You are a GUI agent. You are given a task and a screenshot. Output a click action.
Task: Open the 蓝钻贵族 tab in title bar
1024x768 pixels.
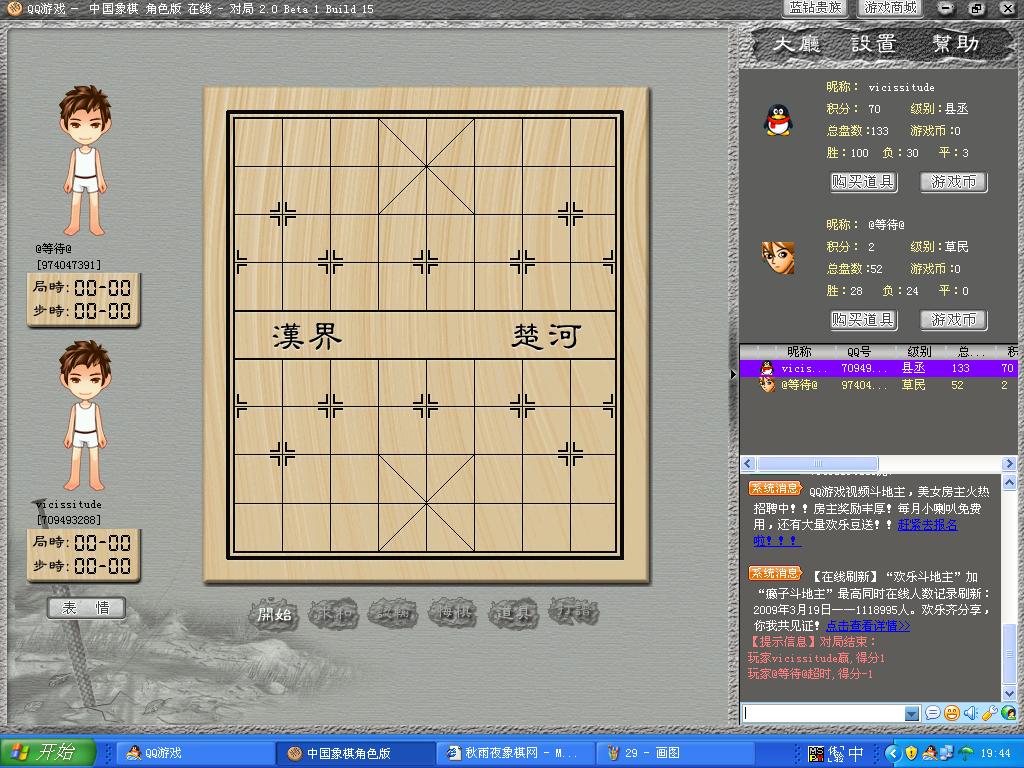816,8
